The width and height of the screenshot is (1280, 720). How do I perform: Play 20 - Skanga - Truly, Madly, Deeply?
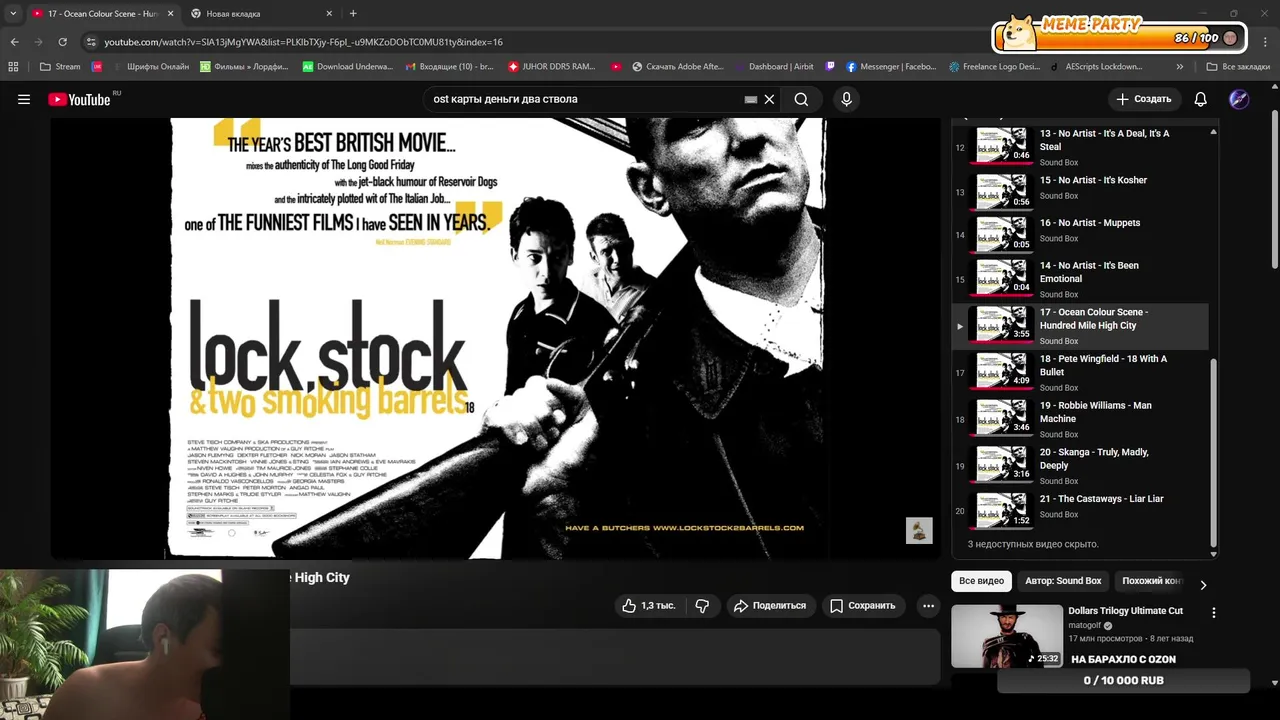1080,465
